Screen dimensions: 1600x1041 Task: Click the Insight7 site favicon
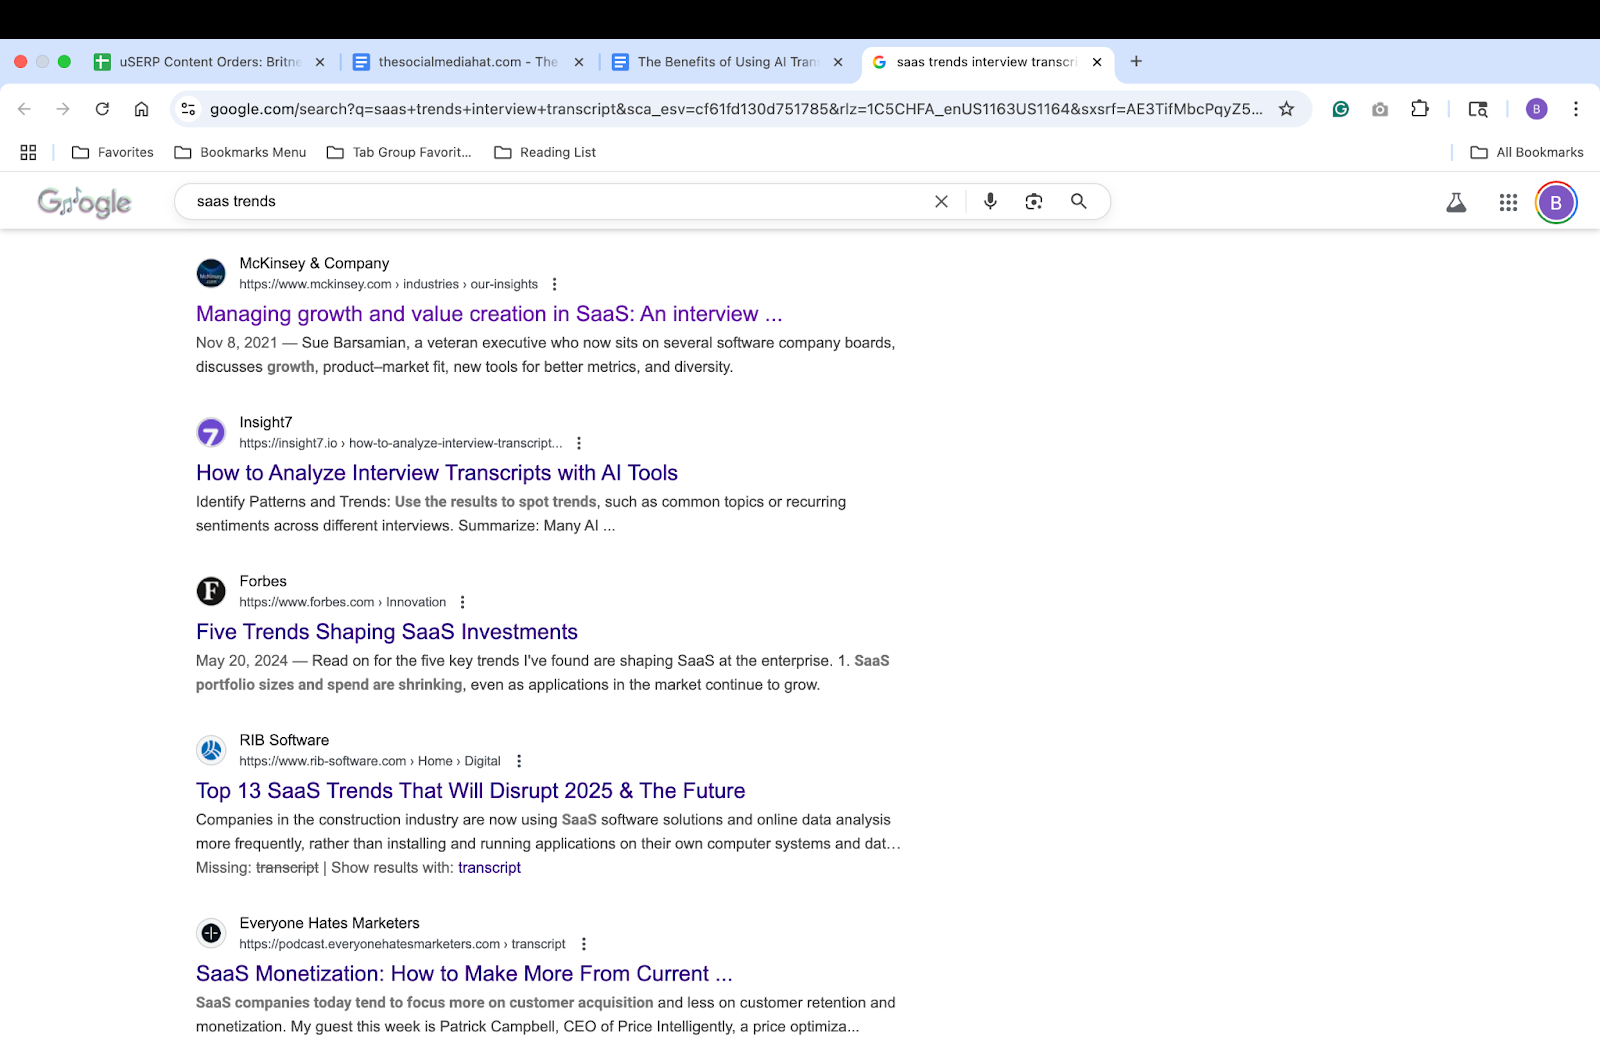coord(211,432)
